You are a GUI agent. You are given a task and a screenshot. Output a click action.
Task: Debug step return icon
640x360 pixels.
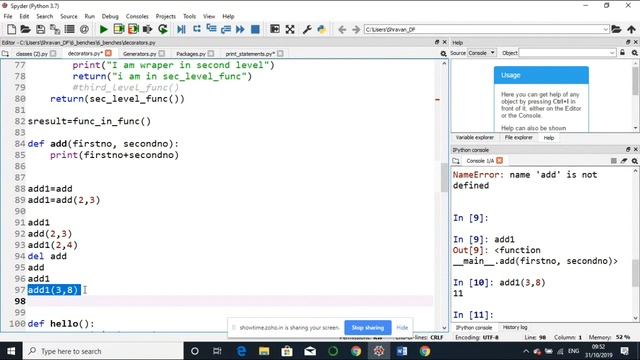(225, 29)
